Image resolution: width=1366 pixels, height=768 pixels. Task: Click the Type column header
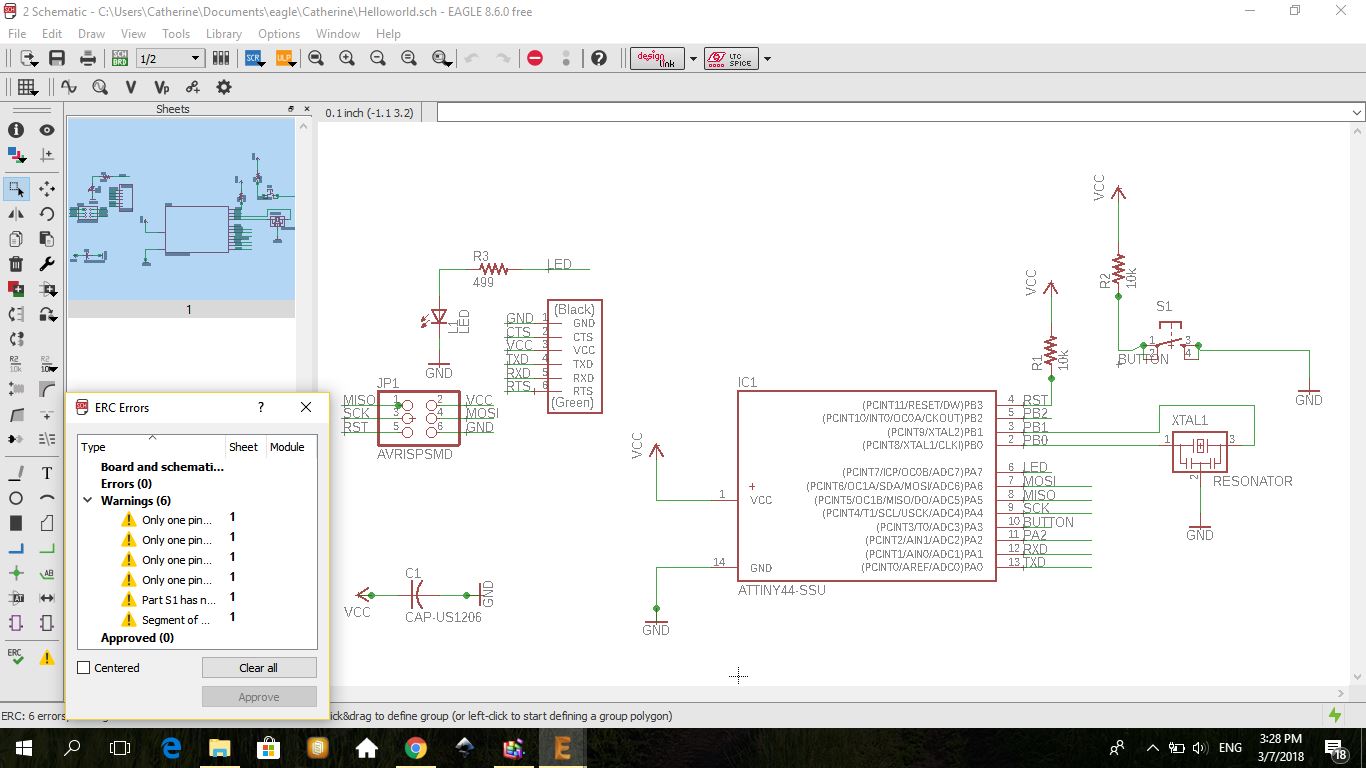point(152,447)
